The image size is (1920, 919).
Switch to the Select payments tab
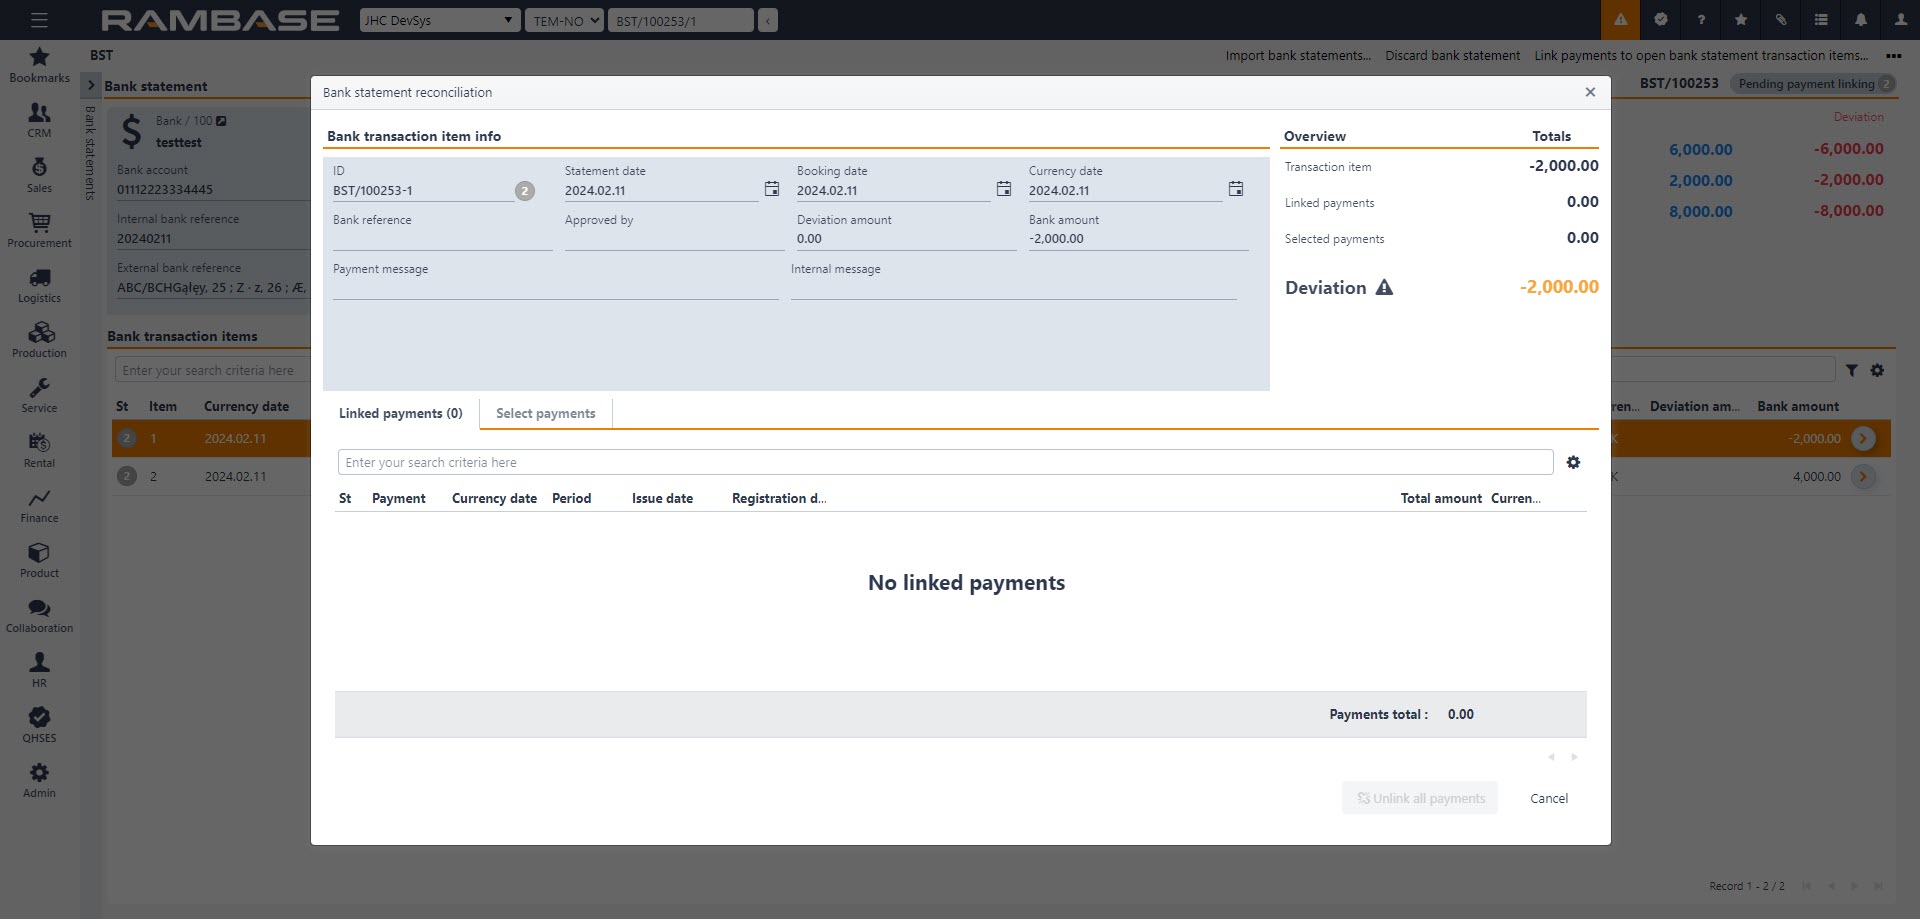point(545,414)
